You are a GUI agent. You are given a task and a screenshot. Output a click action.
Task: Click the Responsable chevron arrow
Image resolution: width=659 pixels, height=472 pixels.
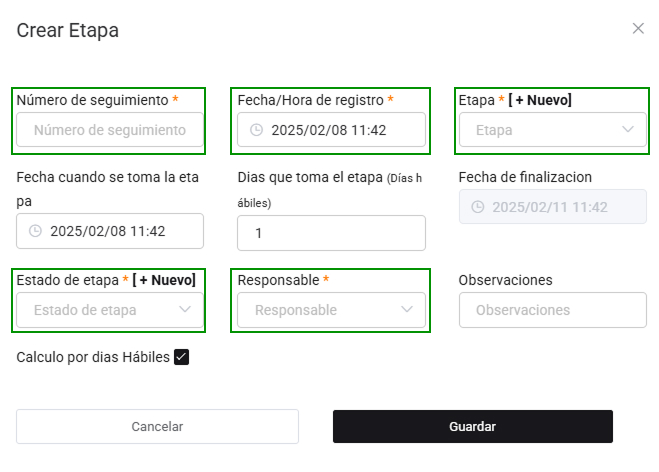tap(407, 310)
